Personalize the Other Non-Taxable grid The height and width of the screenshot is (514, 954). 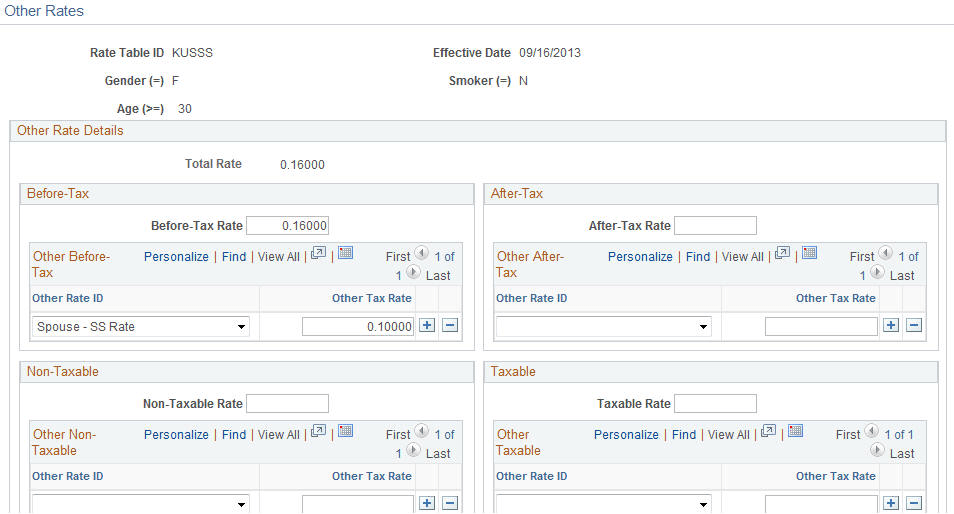click(x=176, y=435)
